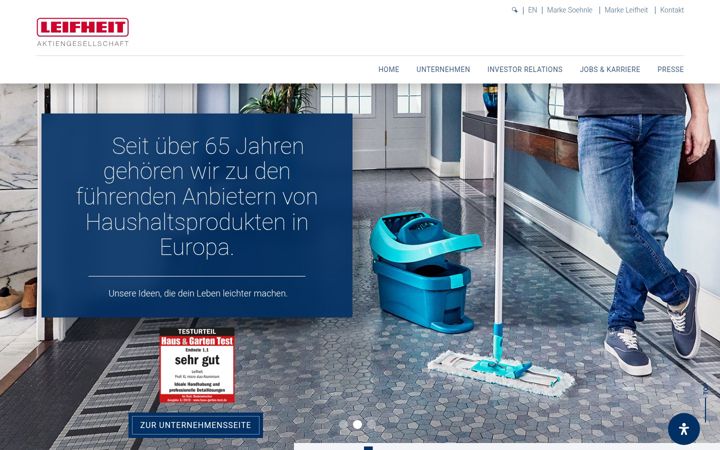Open INVESTOR RELATIONS menu
Screen dimensions: 720x450
(x=525, y=69)
